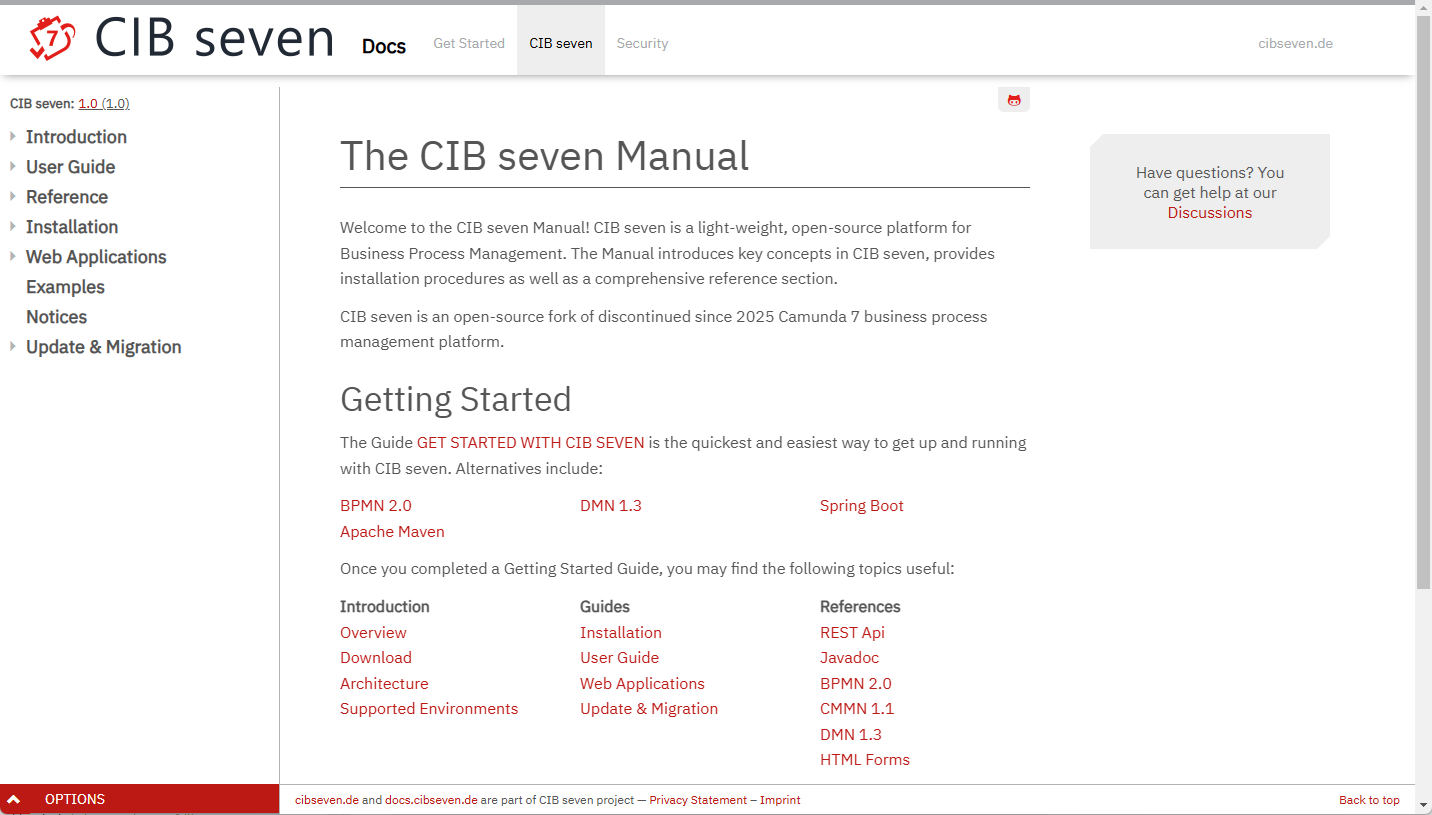This screenshot has width=1432, height=815.
Task: Select Examples in the sidebar
Action: pyautogui.click(x=64, y=287)
